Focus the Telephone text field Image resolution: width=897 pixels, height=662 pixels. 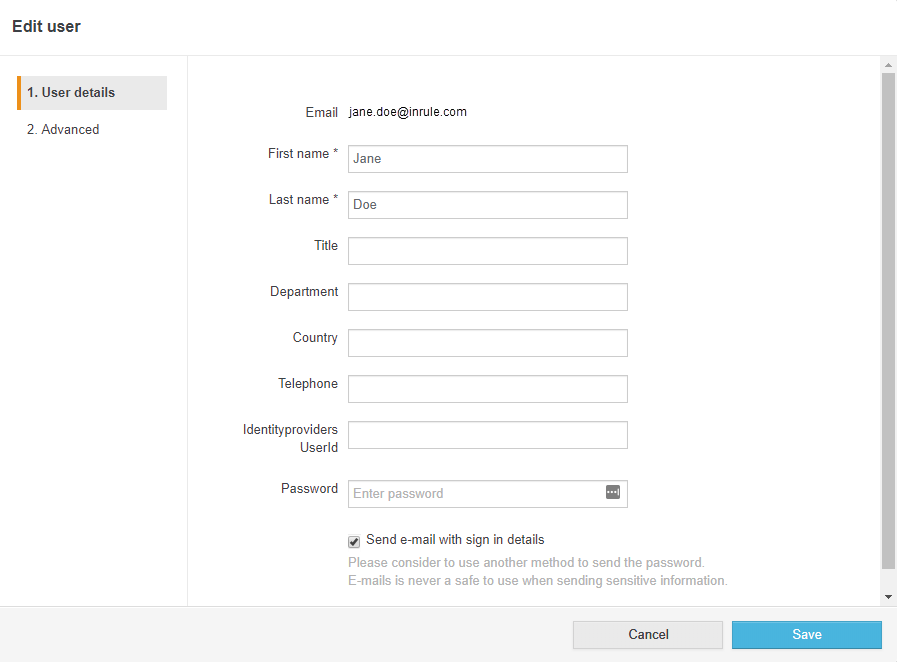pos(487,389)
